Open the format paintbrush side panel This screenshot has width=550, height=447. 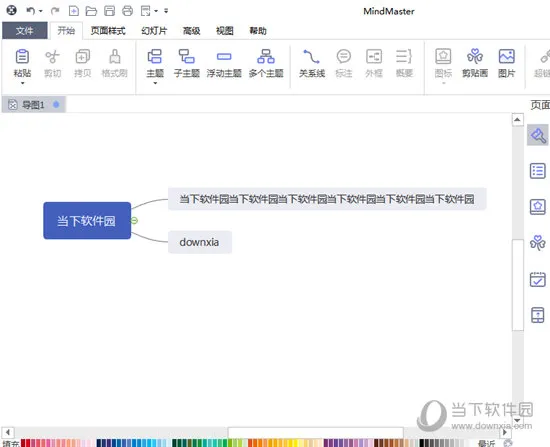tap(538, 135)
